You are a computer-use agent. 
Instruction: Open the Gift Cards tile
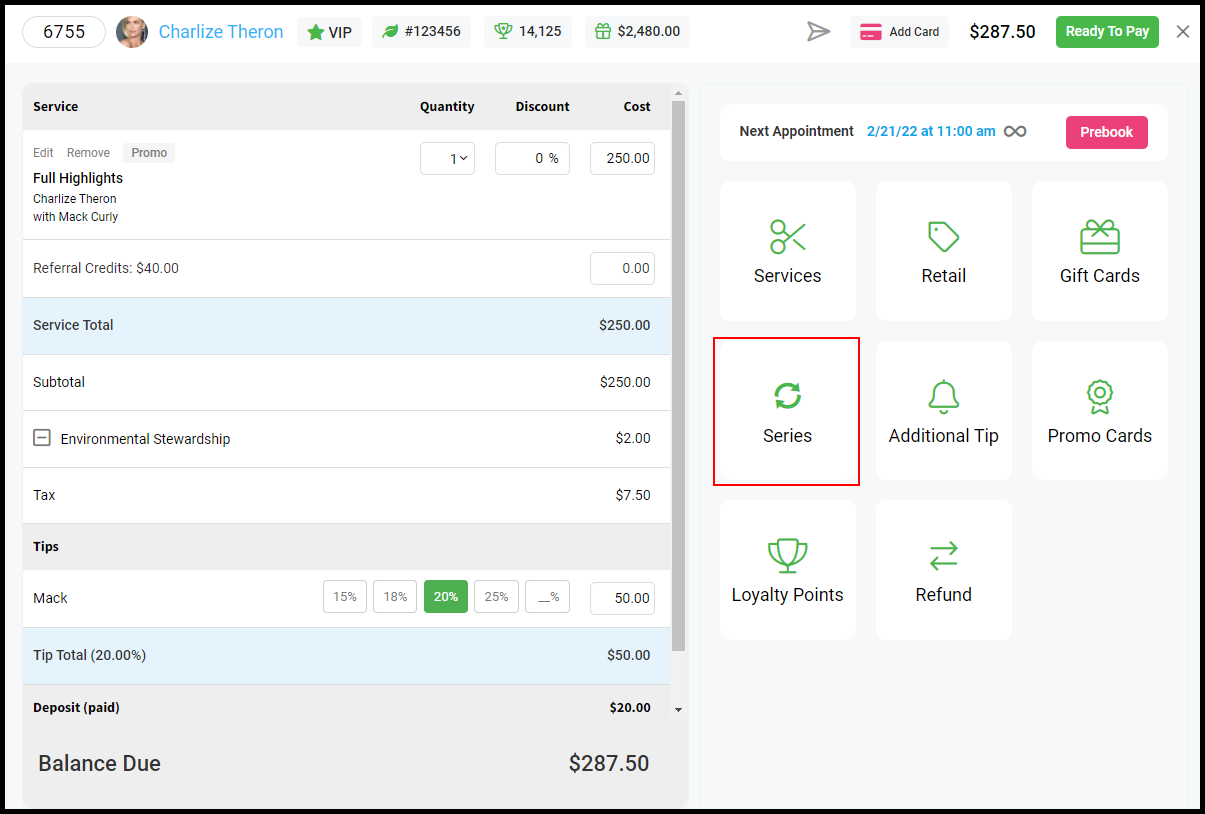pyautogui.click(x=1100, y=251)
